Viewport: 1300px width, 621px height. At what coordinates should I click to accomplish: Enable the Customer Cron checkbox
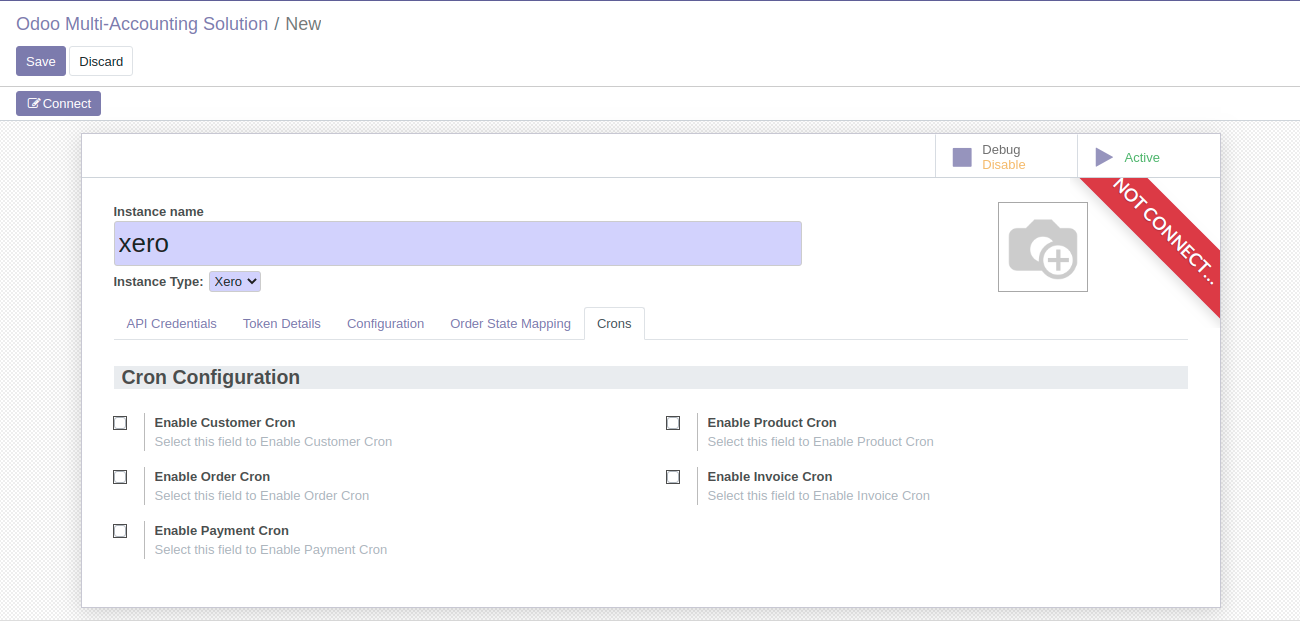tap(120, 423)
